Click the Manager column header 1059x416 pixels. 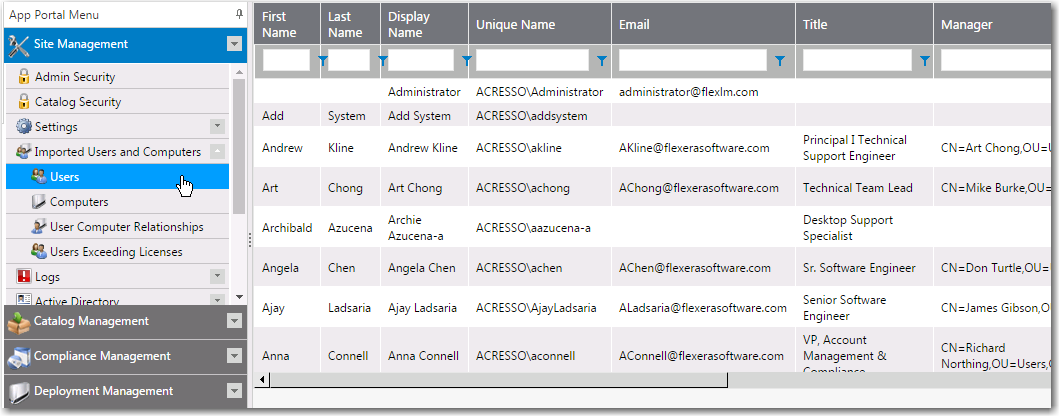tap(966, 24)
